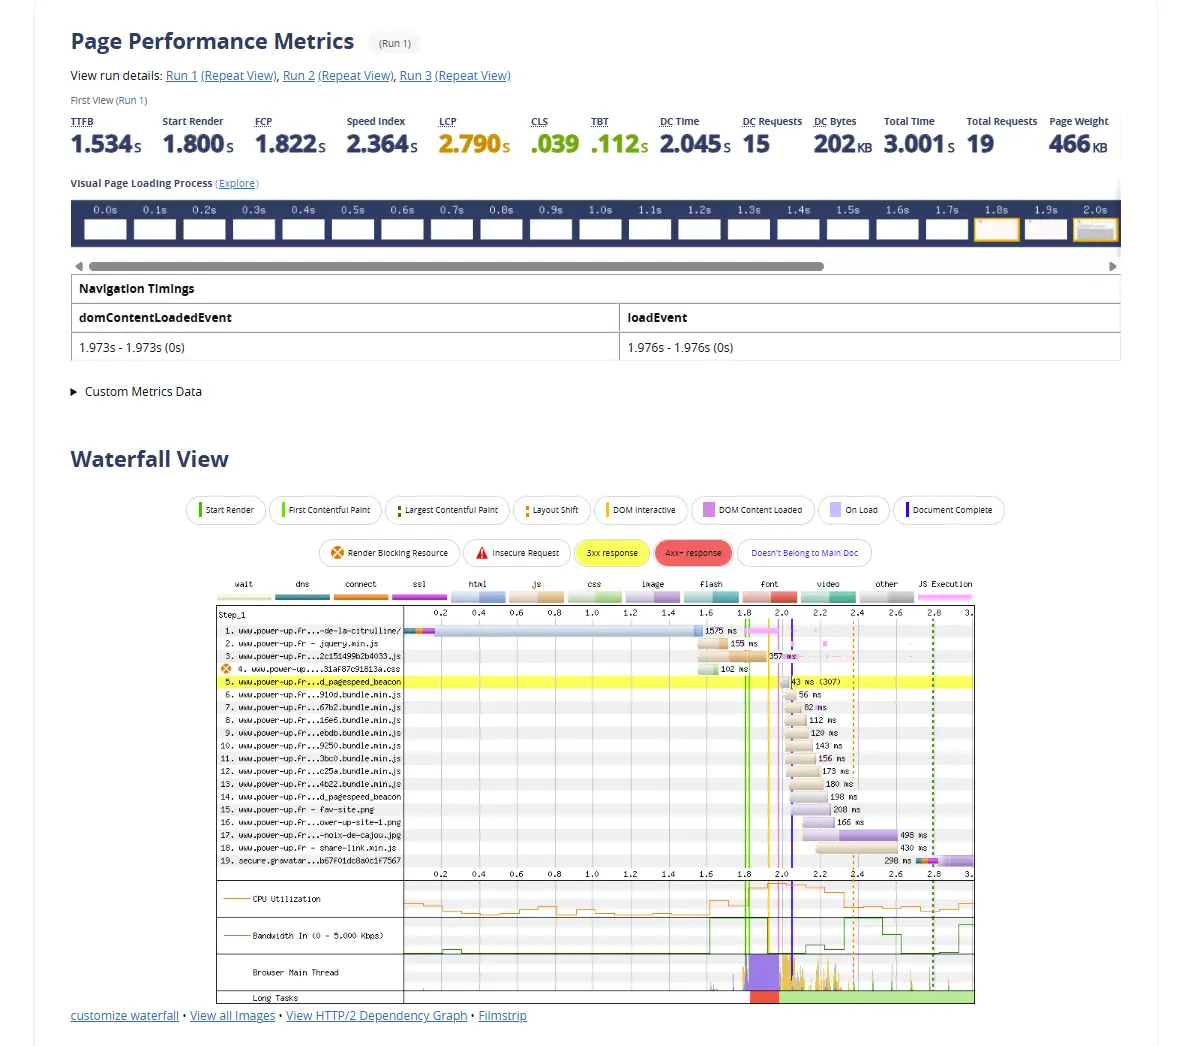
Task: Click the On Load legend marker
Action: 835,510
